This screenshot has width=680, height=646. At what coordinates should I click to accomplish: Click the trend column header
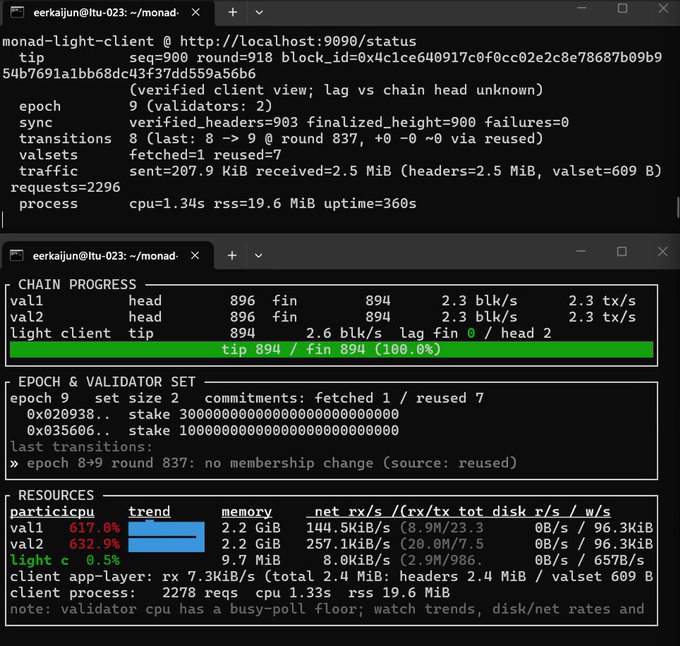pyautogui.click(x=149, y=512)
